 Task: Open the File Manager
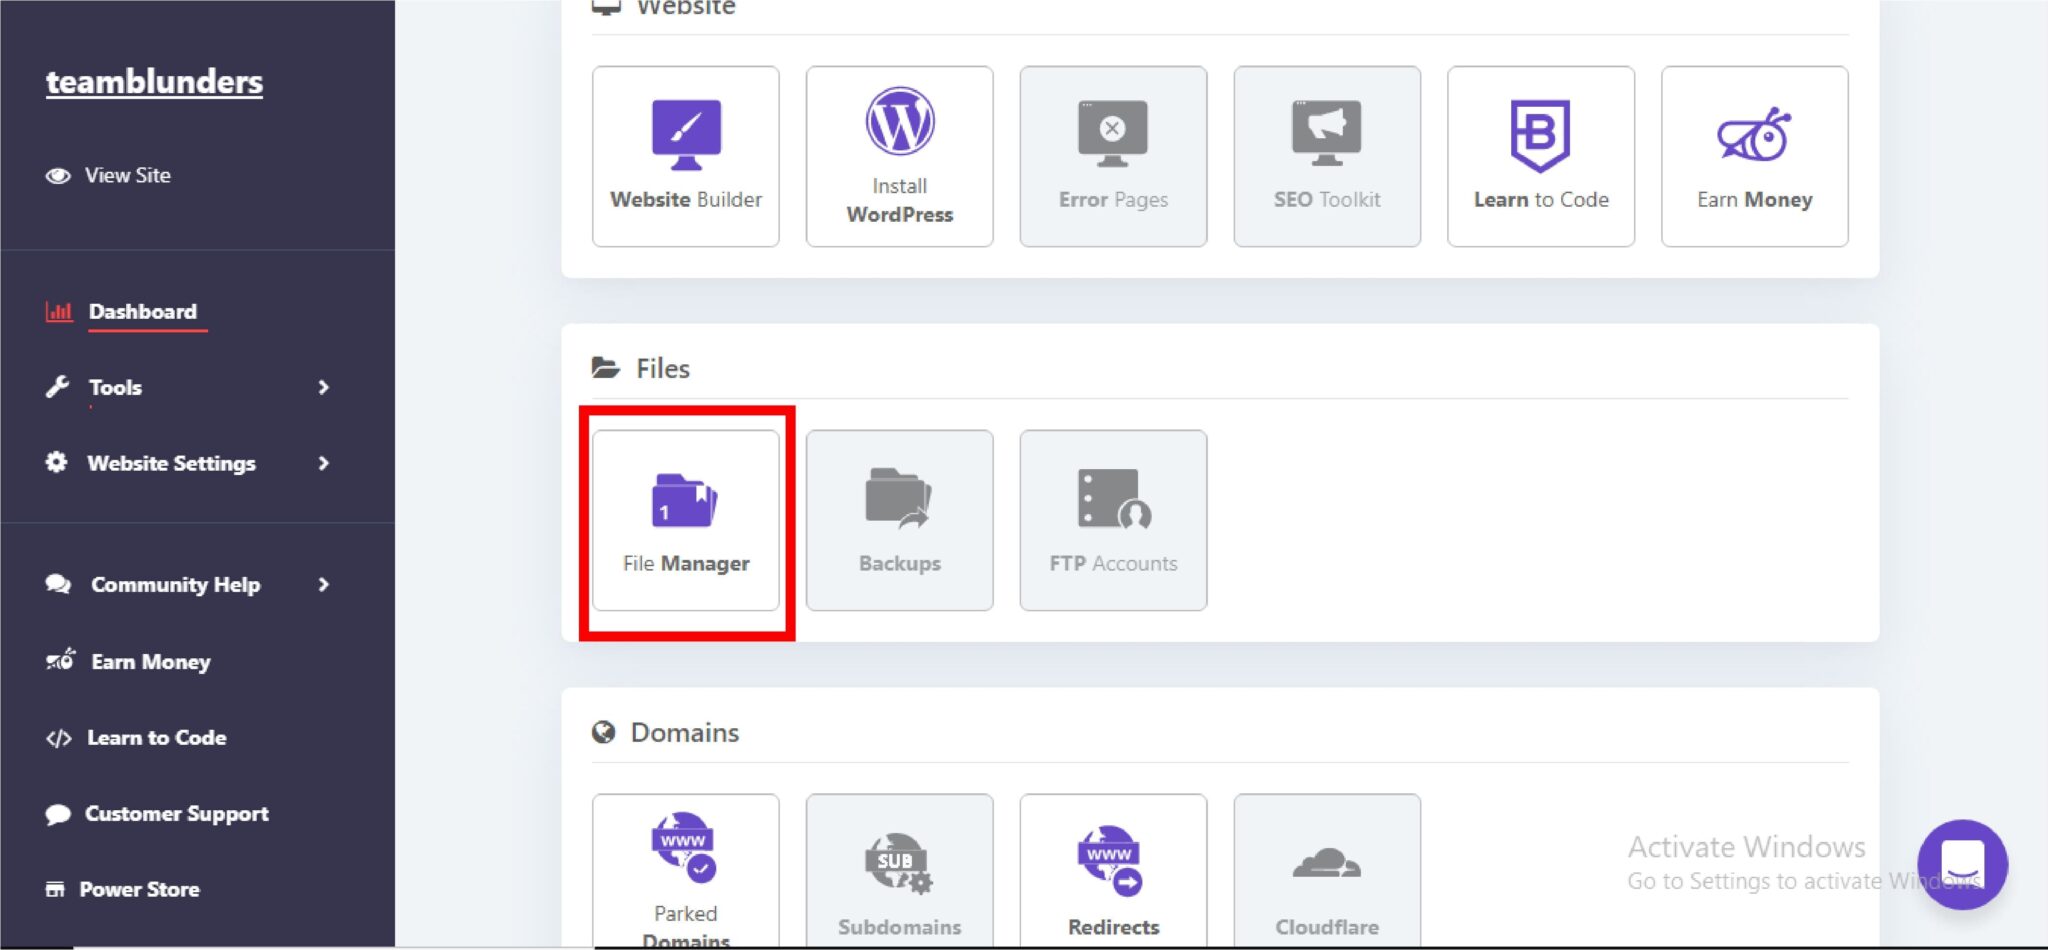(686, 520)
